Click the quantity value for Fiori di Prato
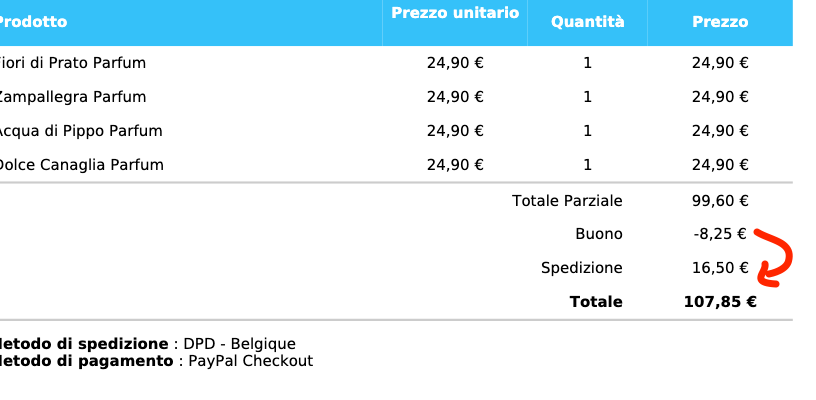This screenshot has width=816, height=400. [x=587, y=63]
